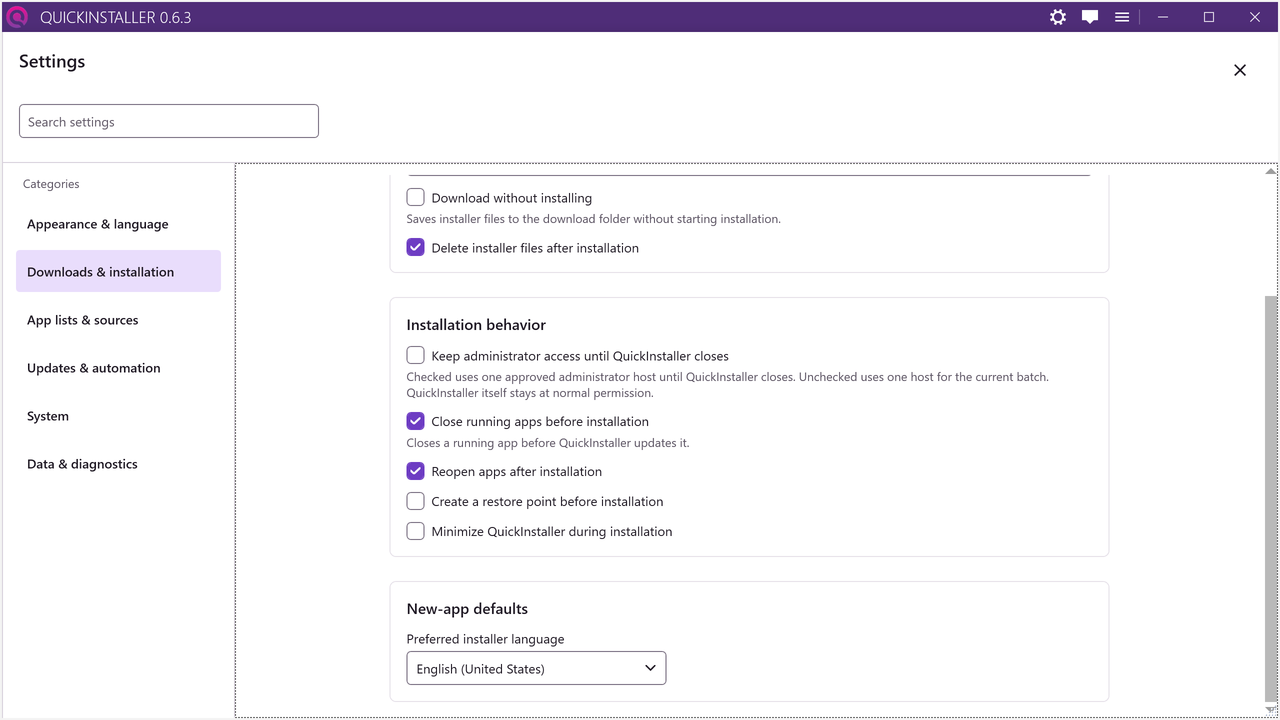Enable Download without installing checkbox

[x=416, y=198]
